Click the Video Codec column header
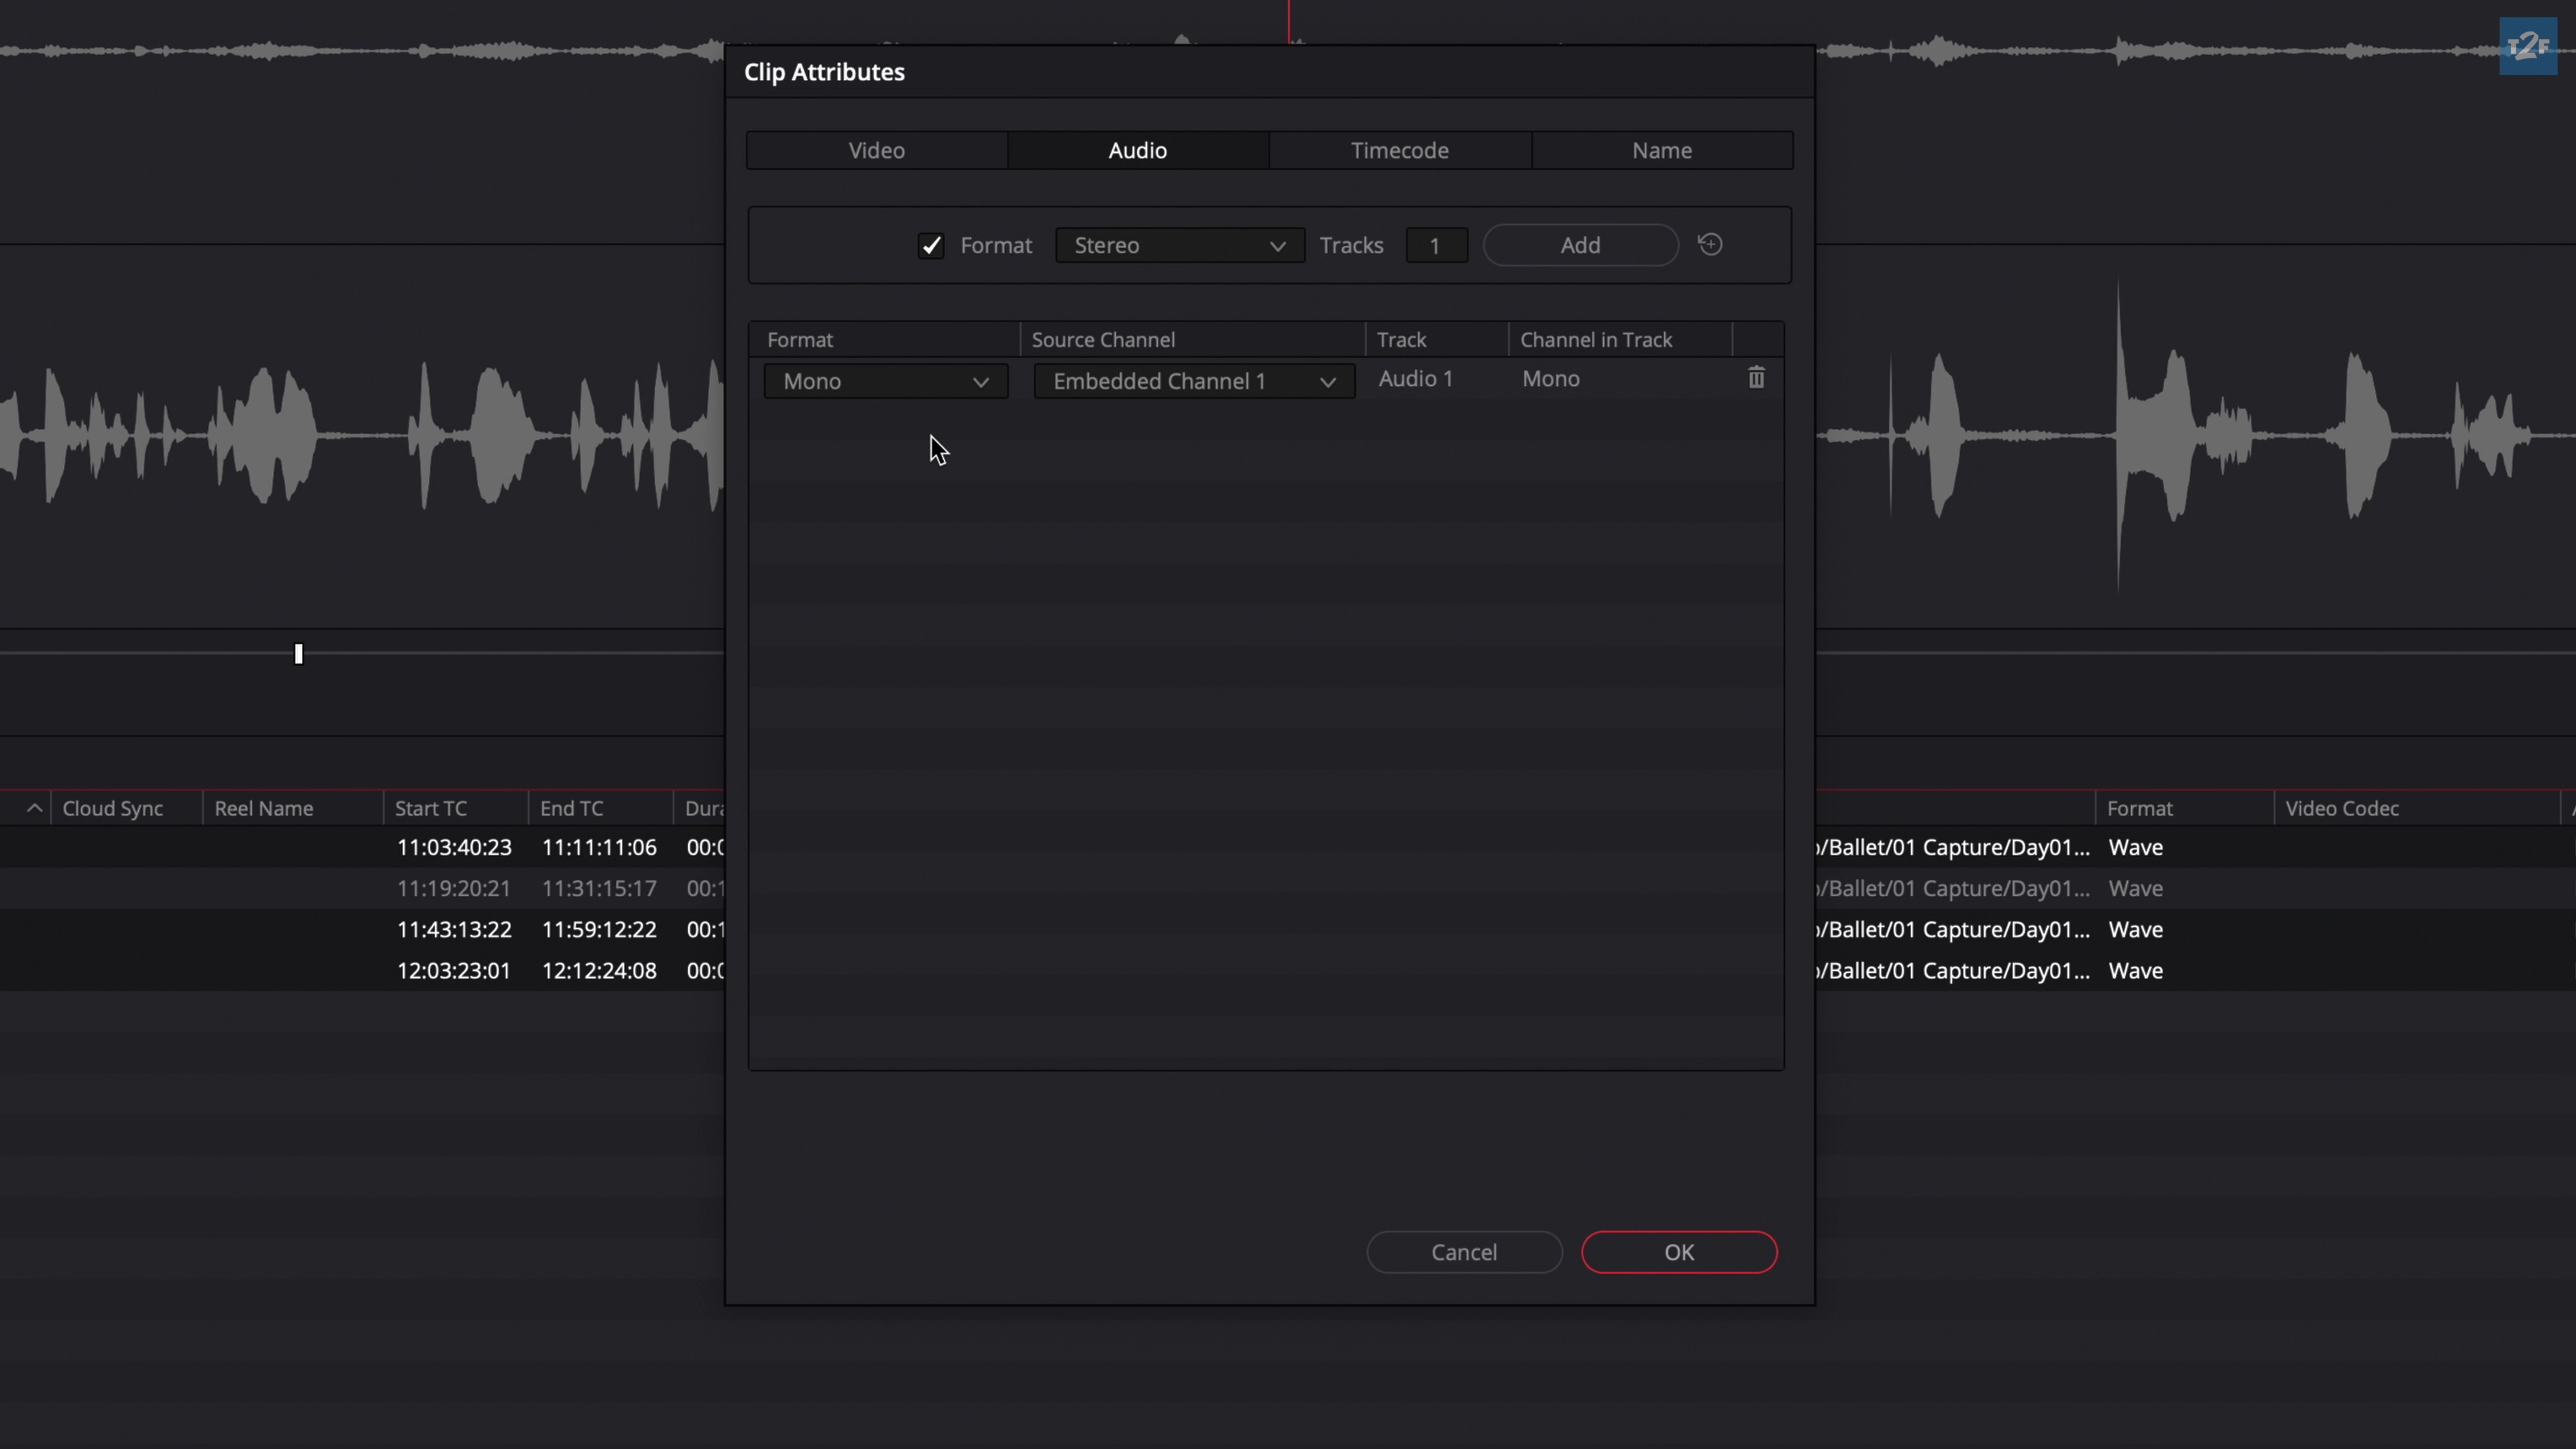Image resolution: width=2576 pixels, height=1449 pixels. coord(2341,808)
